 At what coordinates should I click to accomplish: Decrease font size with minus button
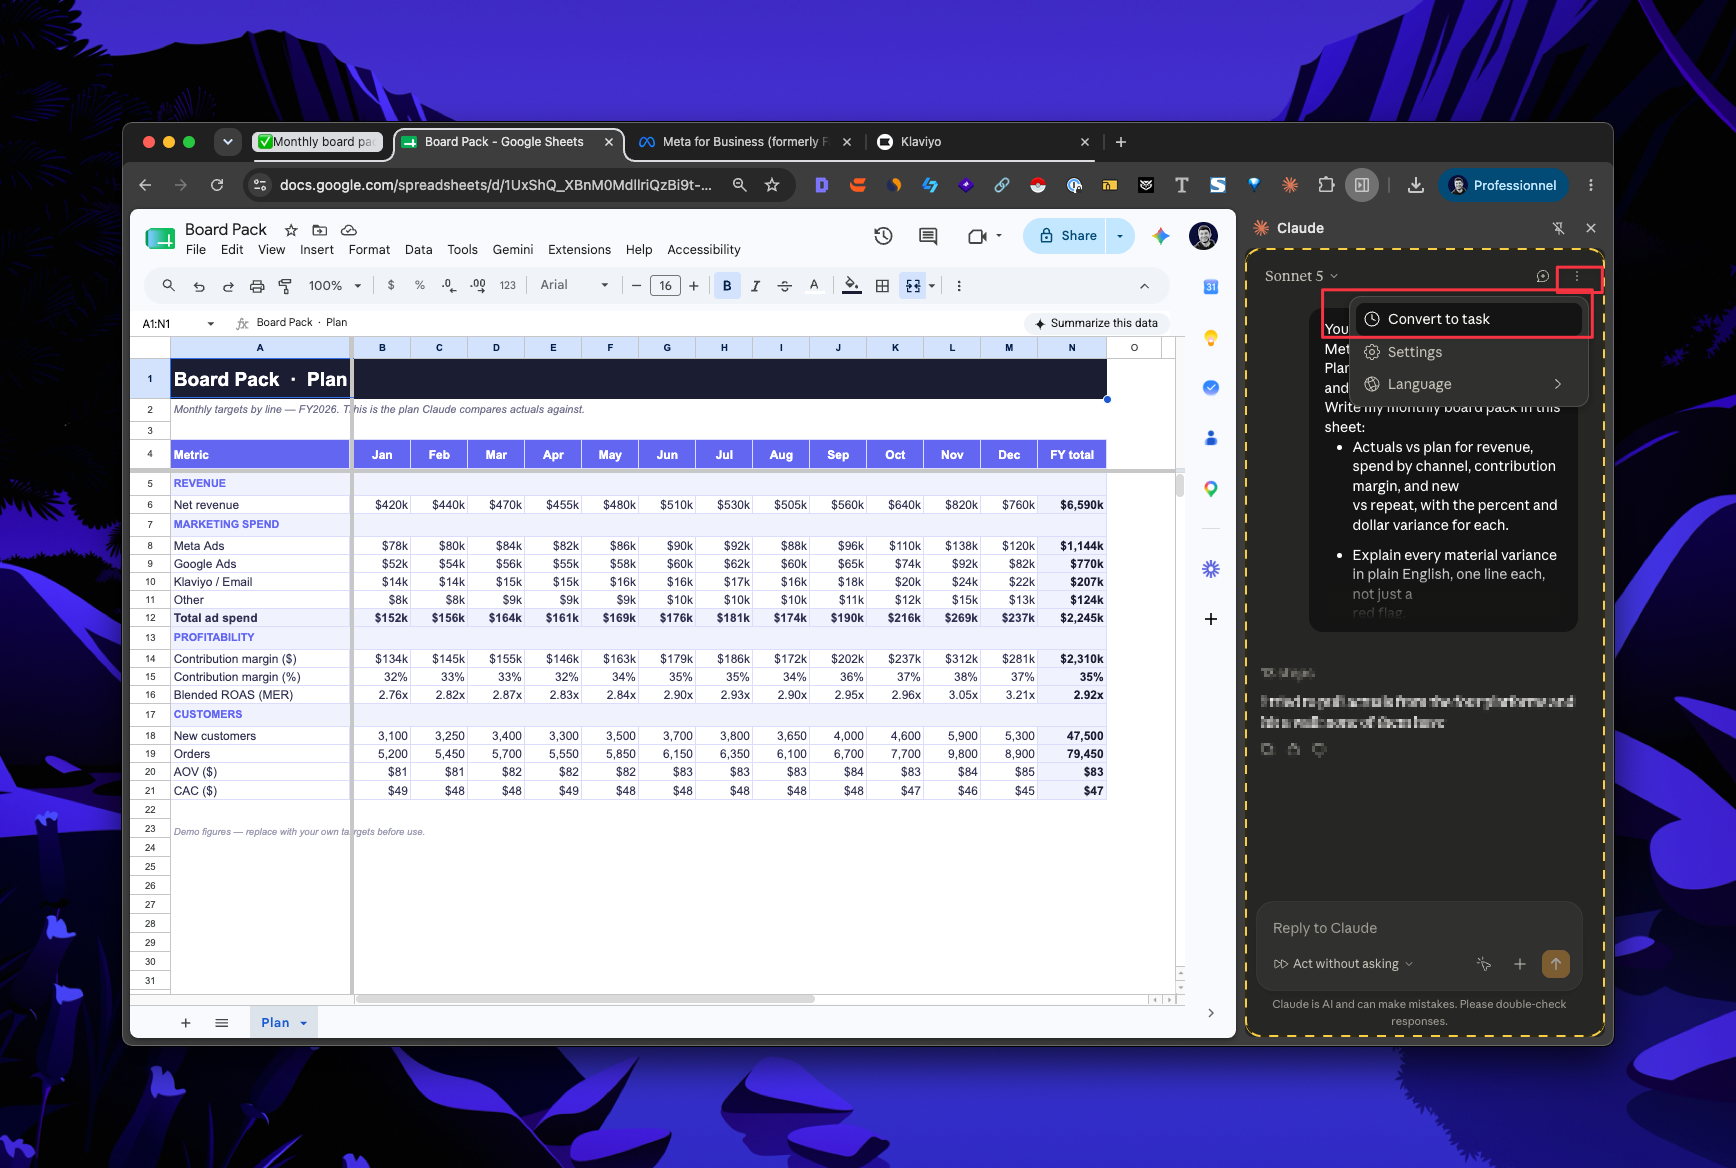tap(636, 286)
